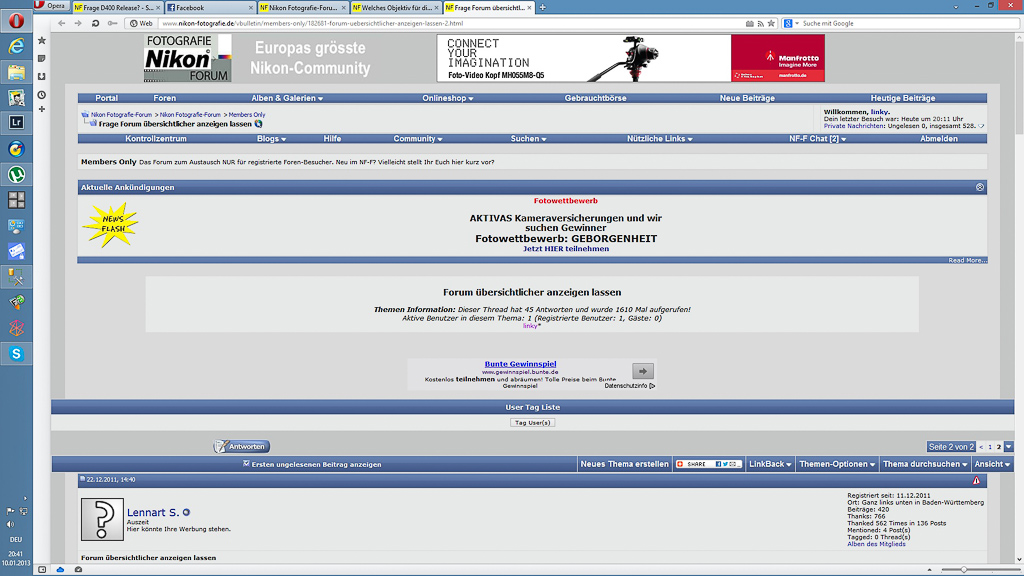Switch to Nikon Fotografie-Forum tab

click(x=302, y=8)
